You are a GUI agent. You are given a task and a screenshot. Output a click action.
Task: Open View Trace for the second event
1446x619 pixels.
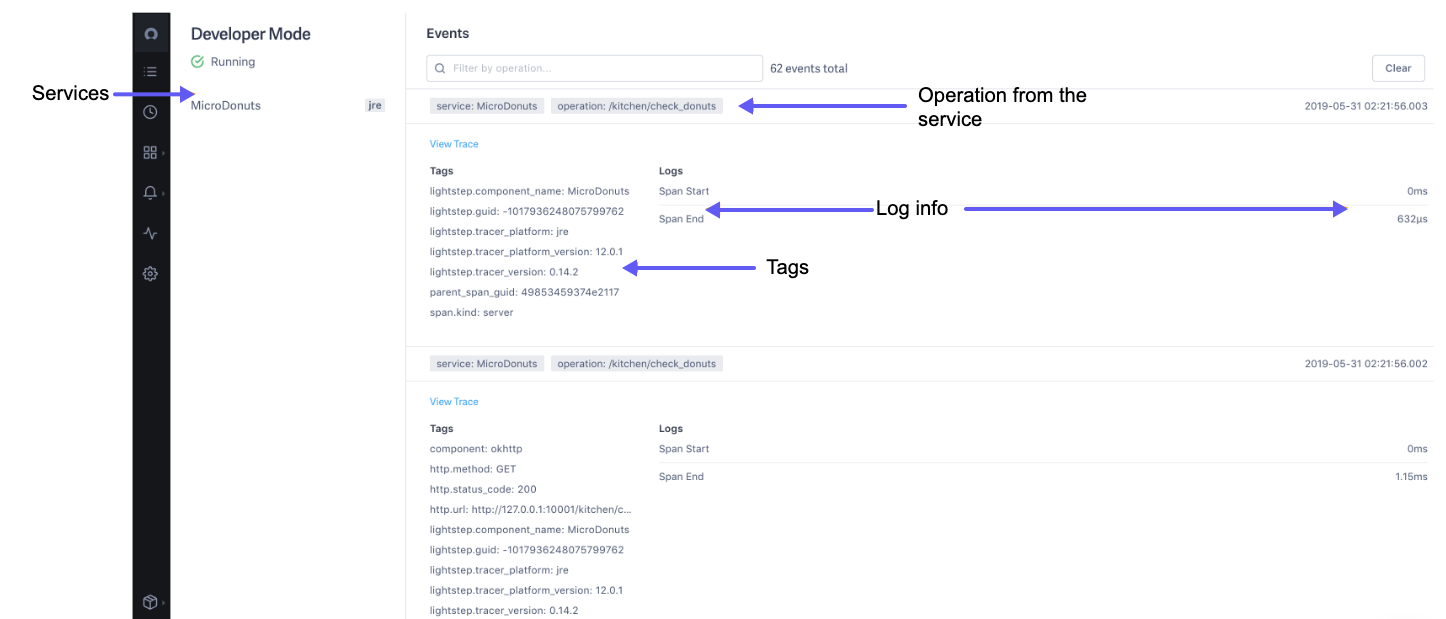point(454,402)
